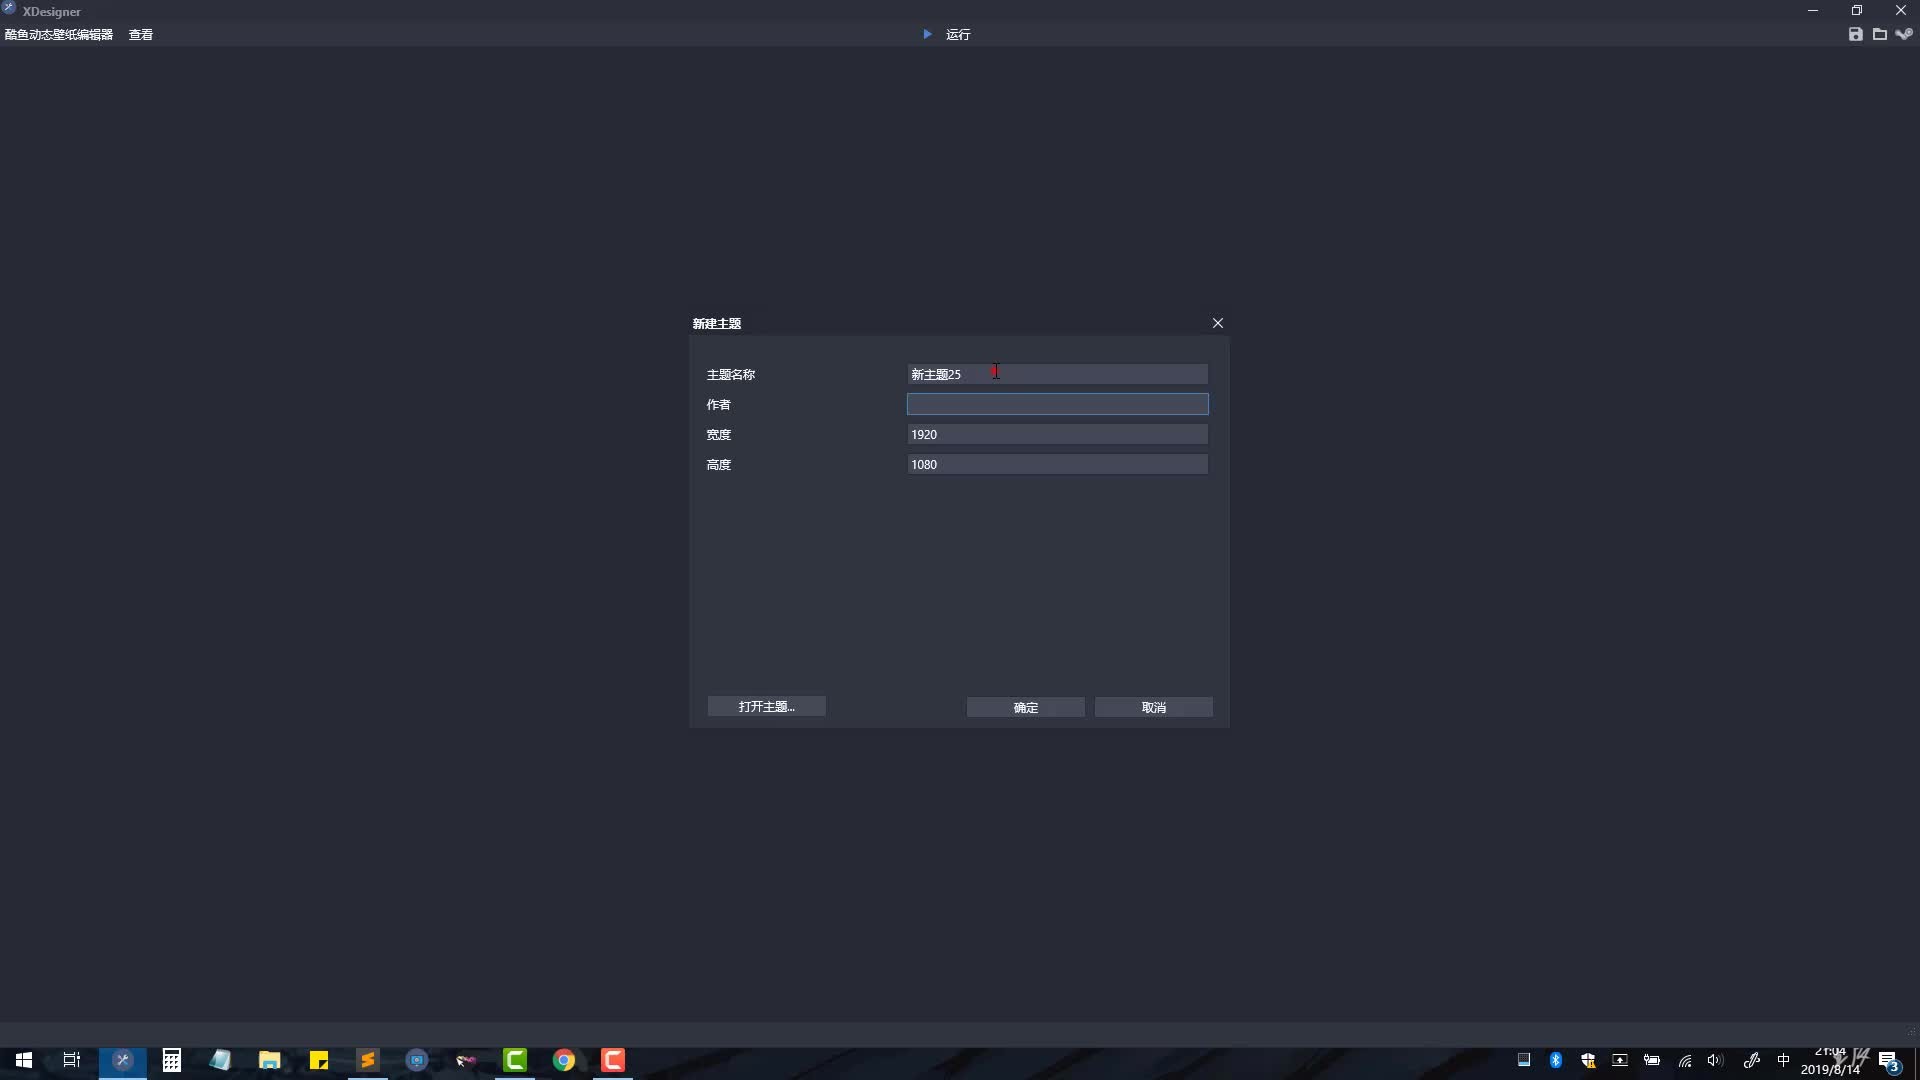This screenshot has height=1080, width=1920.
Task: Click the volume icon in system tray
Action: tap(1715, 1060)
